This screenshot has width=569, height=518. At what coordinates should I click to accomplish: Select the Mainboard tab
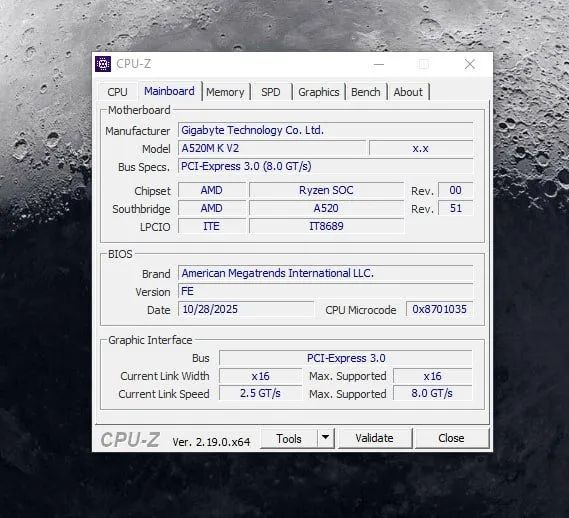pyautogui.click(x=169, y=91)
